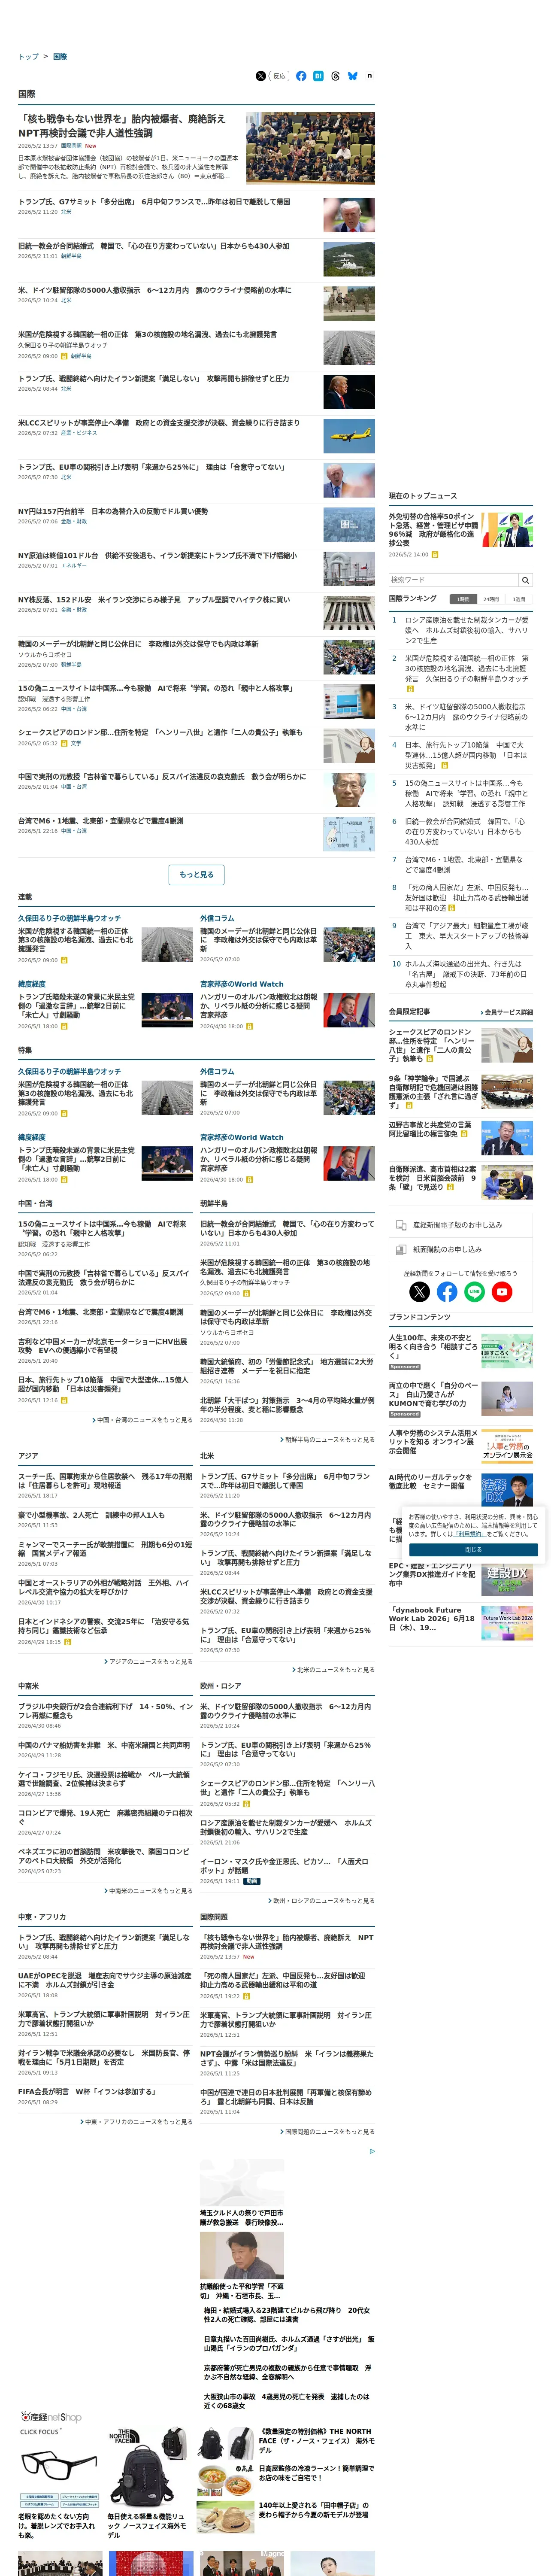This screenshot has height=2576, width=551.
Task: Open 会員サービス詳細 chevron link
Action: coord(508,1012)
